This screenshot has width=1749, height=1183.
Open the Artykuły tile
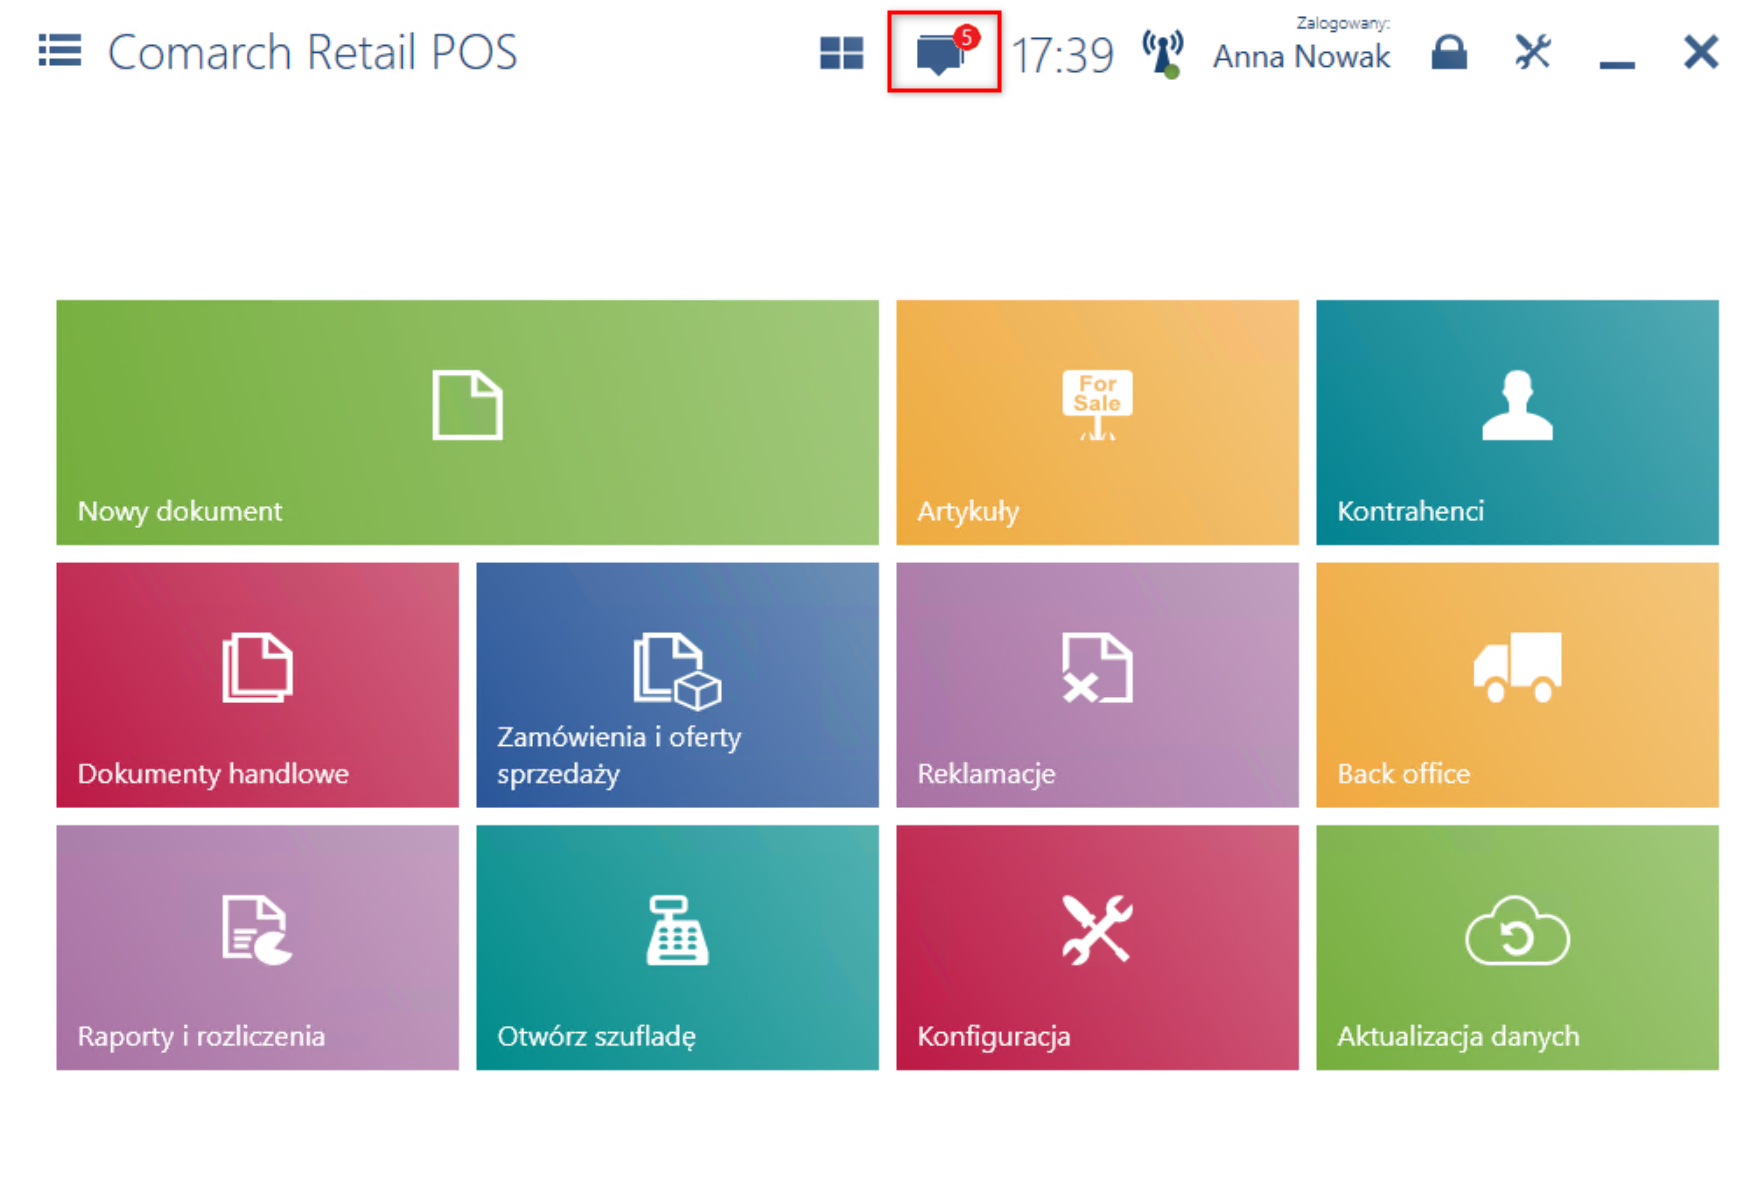(1097, 422)
